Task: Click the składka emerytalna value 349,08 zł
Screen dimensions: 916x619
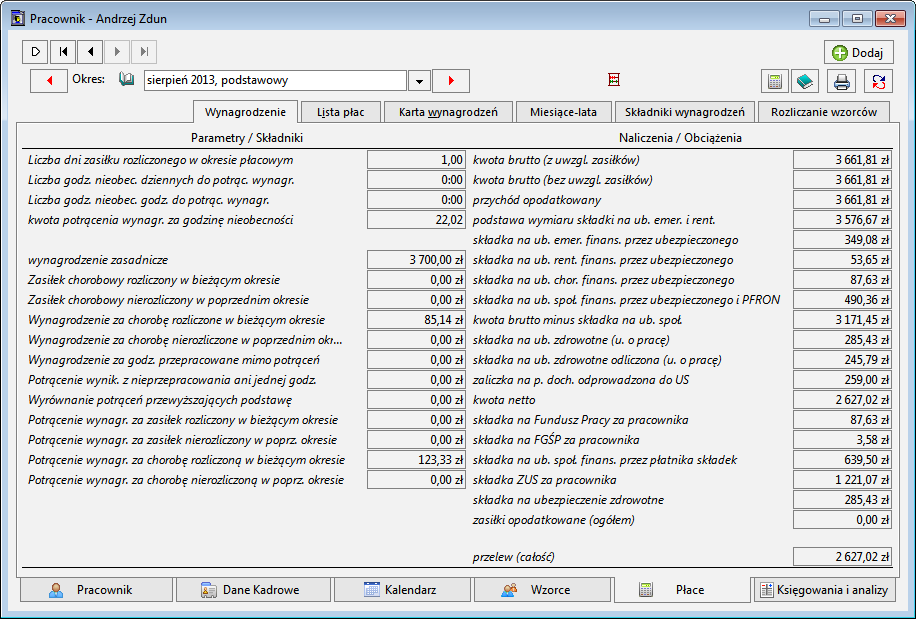Action: pos(842,240)
